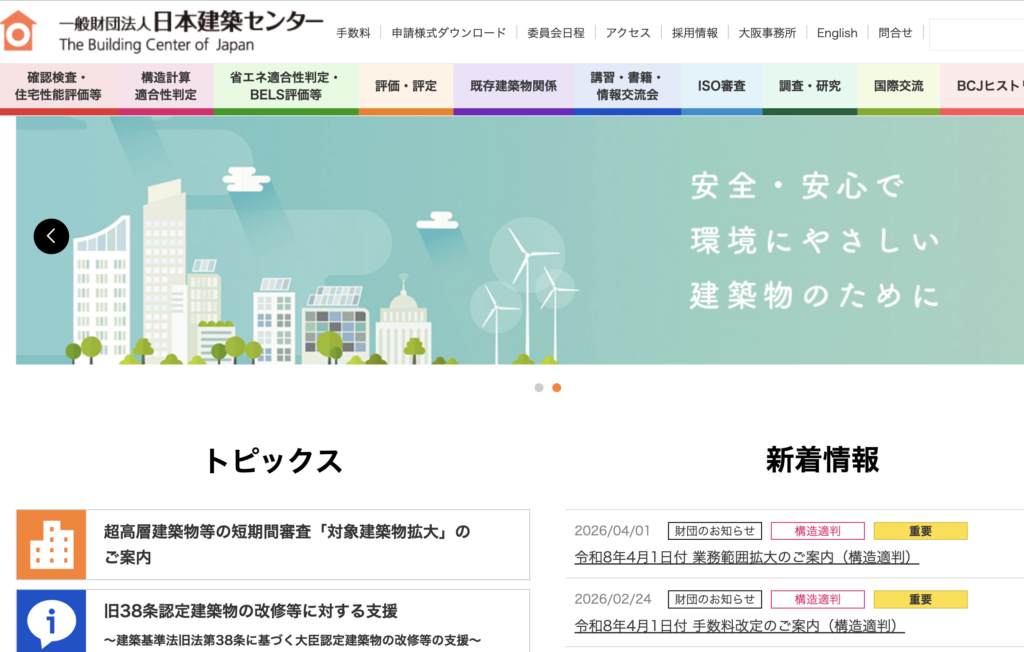
Task: Click the 構造適判 tag on 2026/02/24 news
Action: tap(817, 599)
